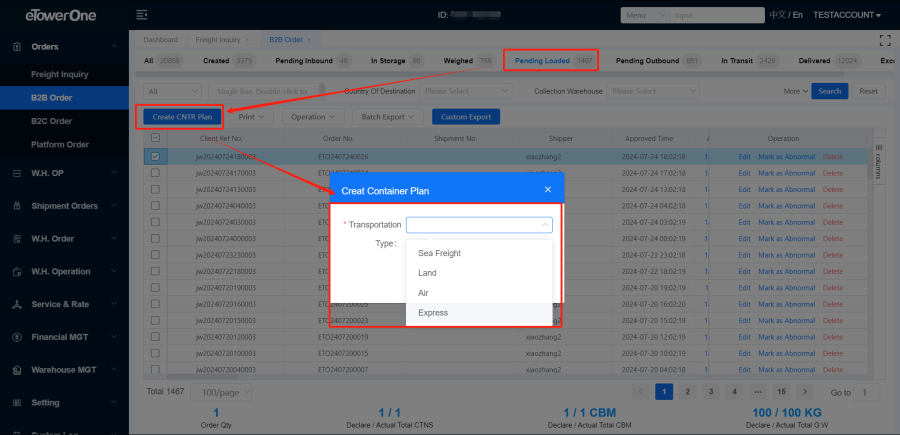
Task: Toggle the select-all checkbox in table header
Action: tap(155, 138)
